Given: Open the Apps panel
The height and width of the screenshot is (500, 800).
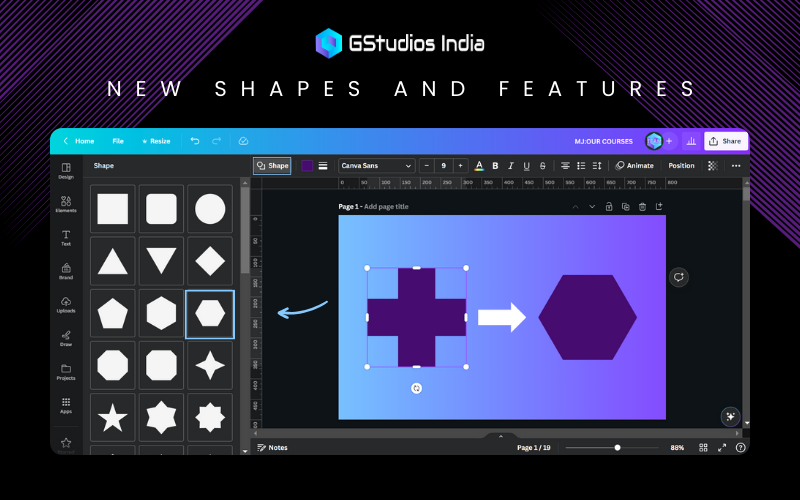Looking at the screenshot, I should [66, 405].
